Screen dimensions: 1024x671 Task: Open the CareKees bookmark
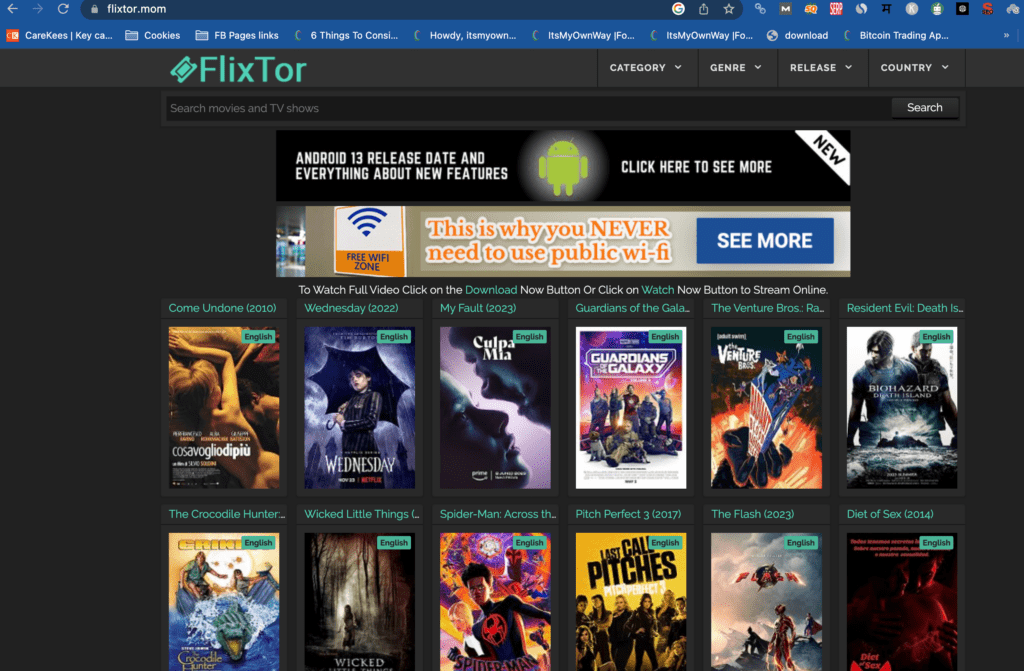pos(59,35)
